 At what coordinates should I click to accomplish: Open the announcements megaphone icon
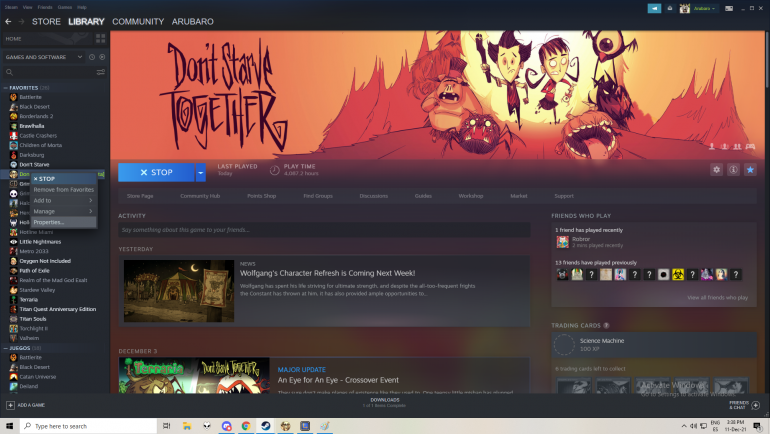[x=654, y=8]
